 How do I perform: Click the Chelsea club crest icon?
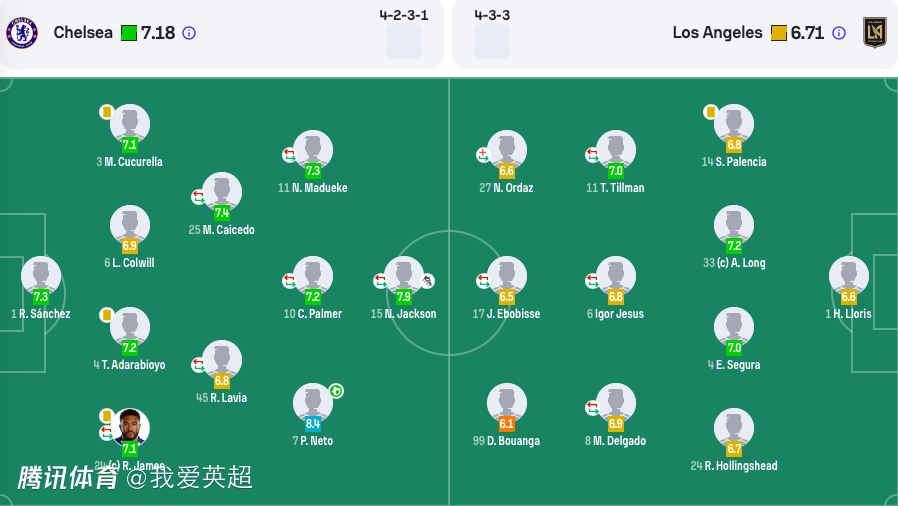22,33
